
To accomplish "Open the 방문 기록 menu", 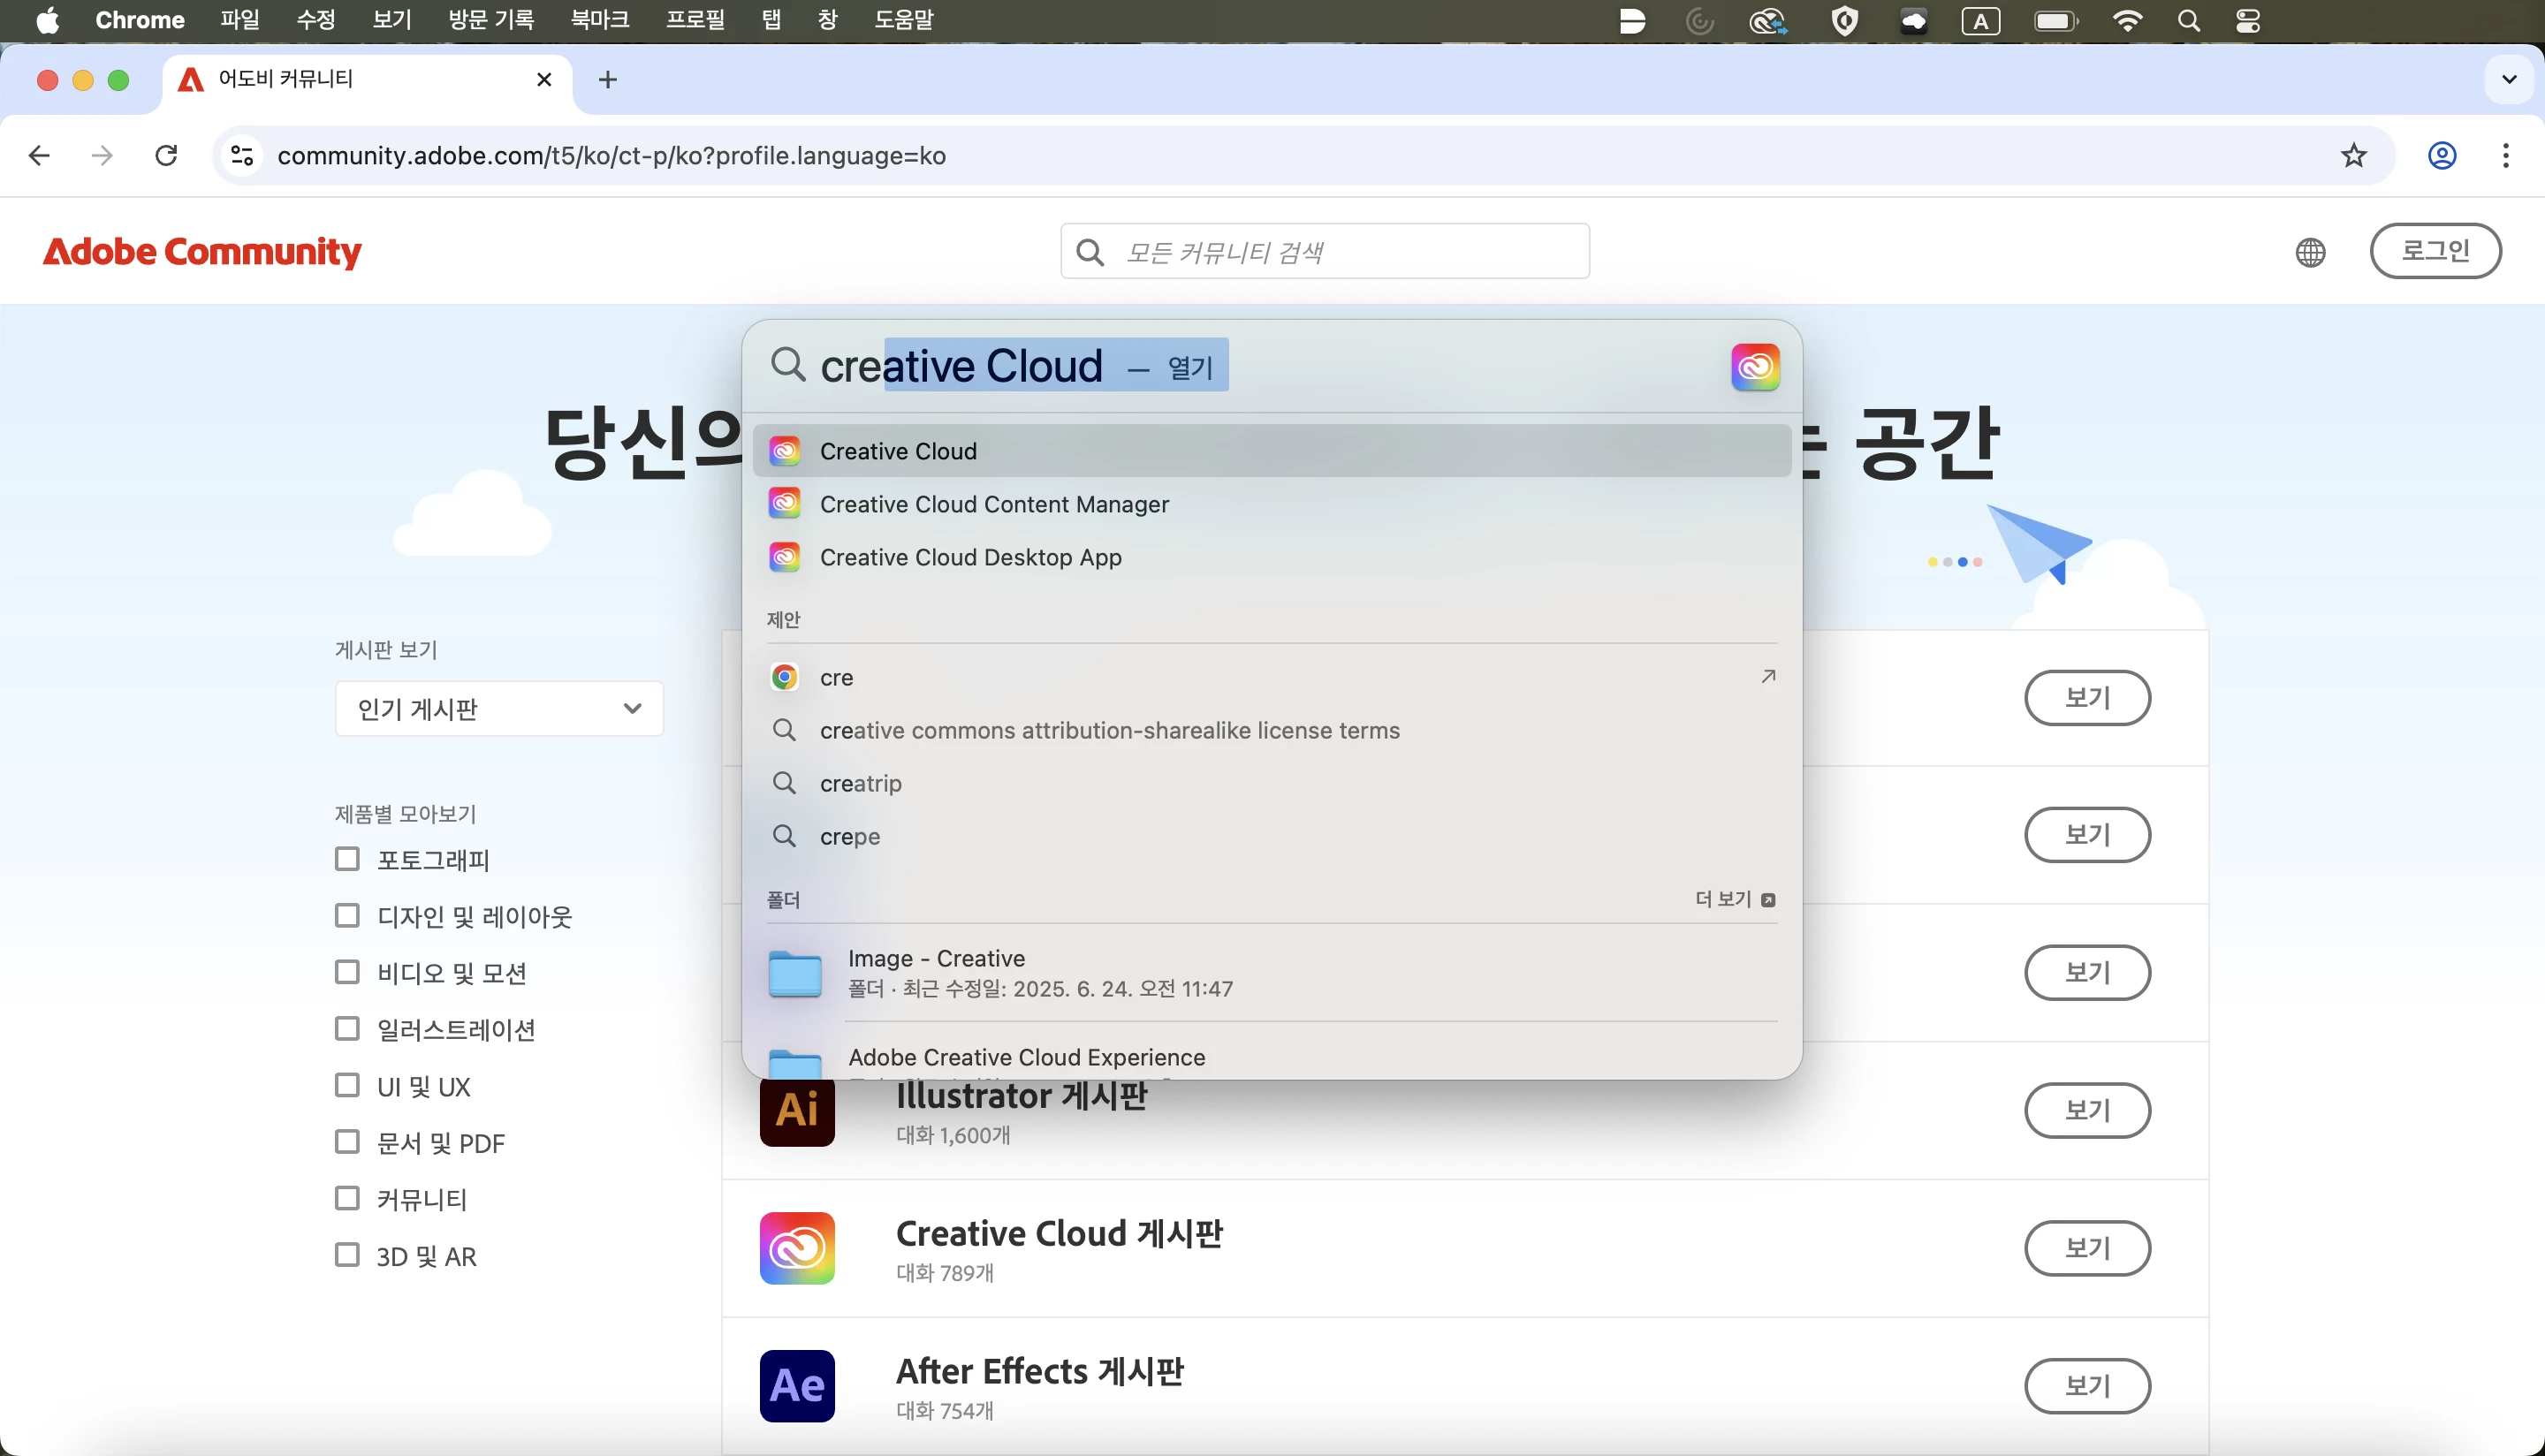I will click(491, 20).
